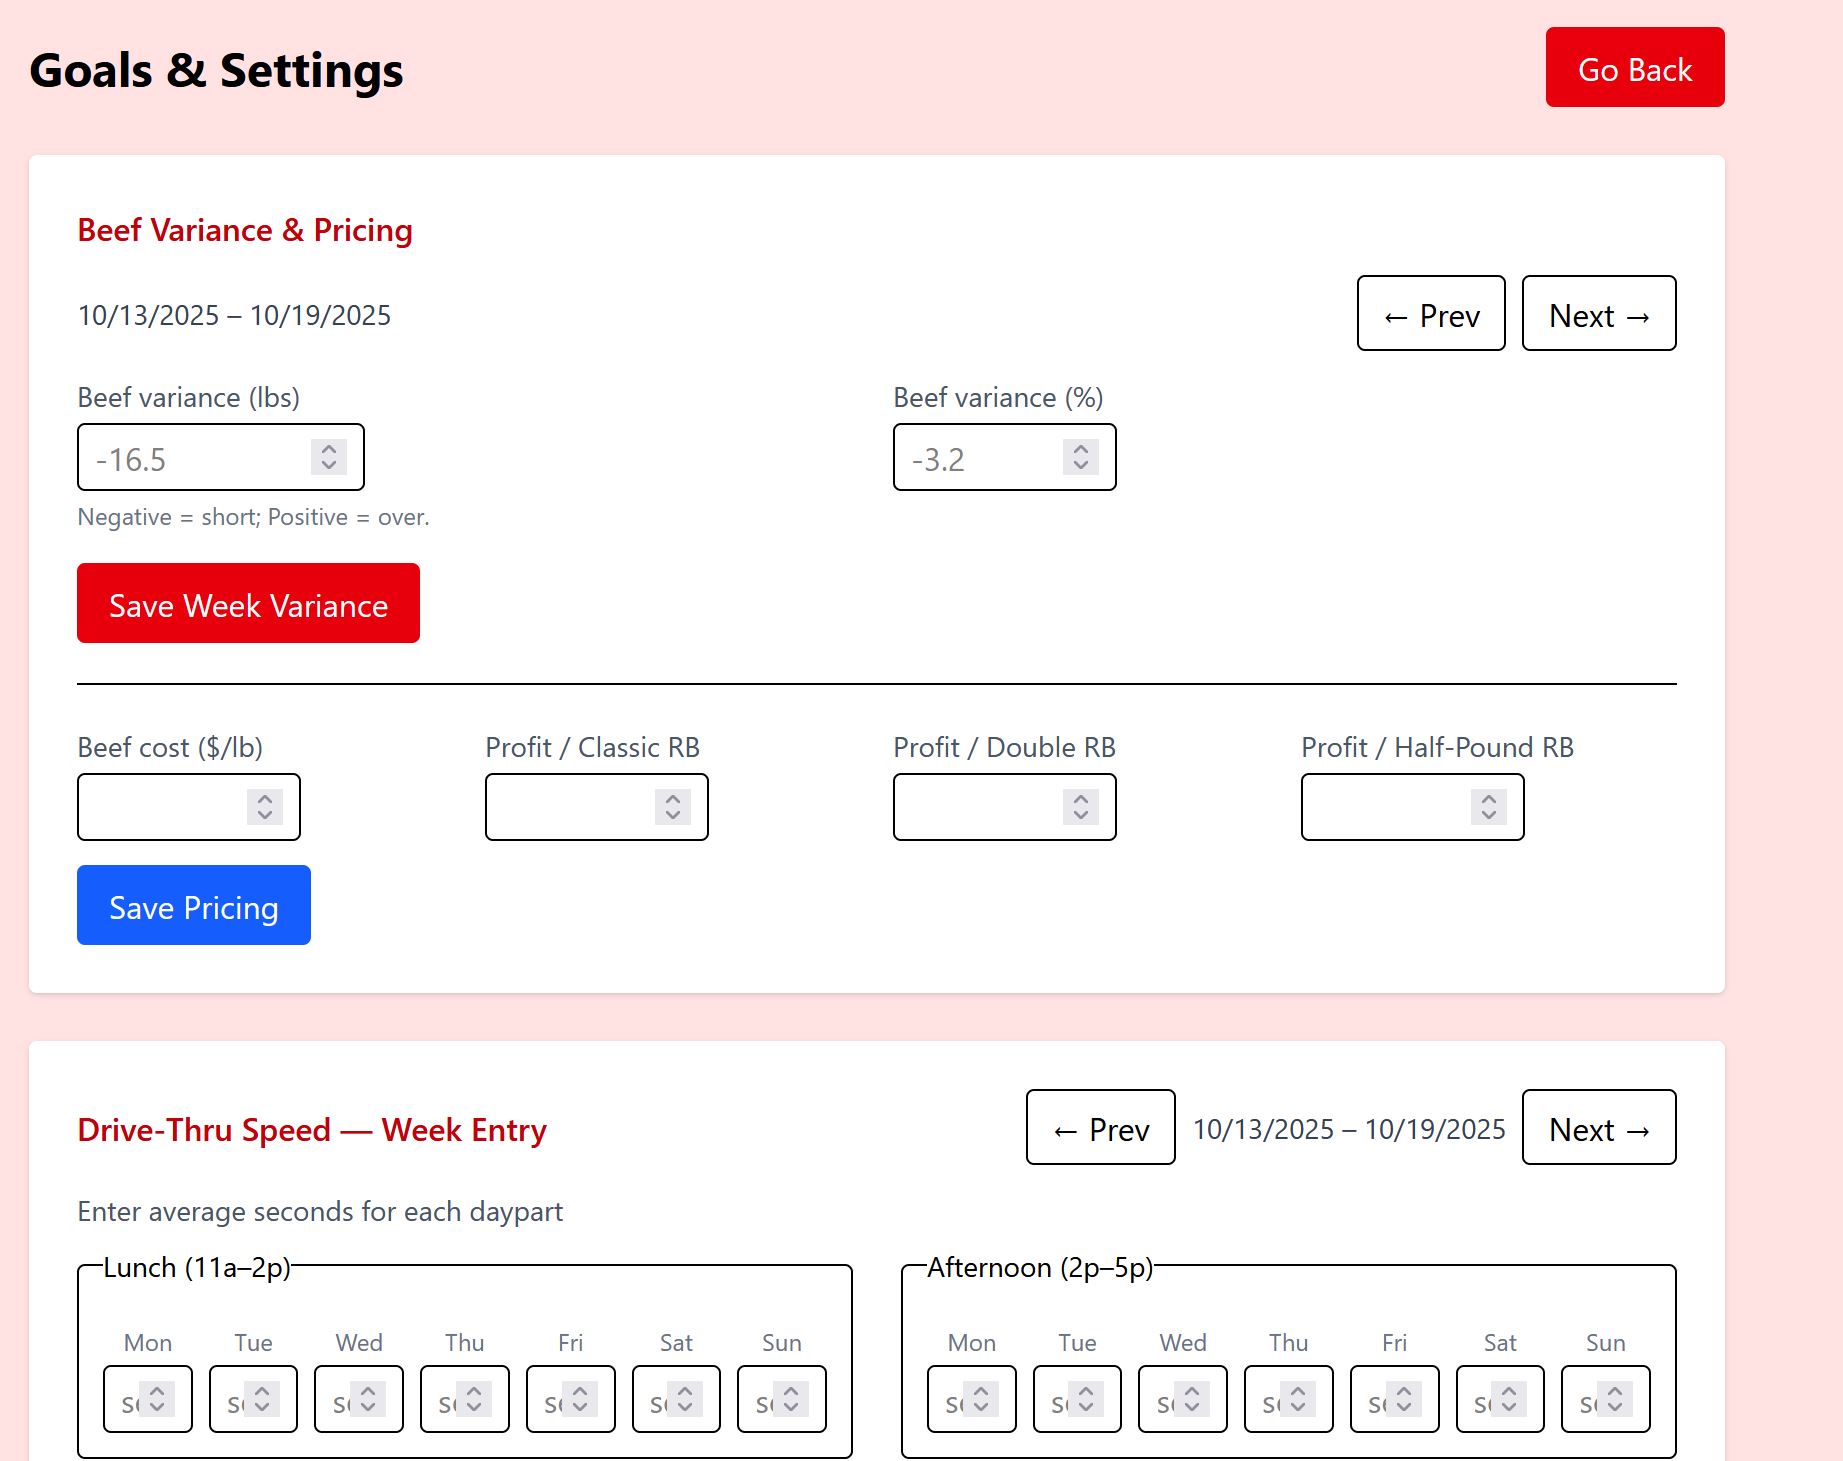Image resolution: width=1843 pixels, height=1461 pixels.
Task: Click Lunch Monday seconds field
Action: click(148, 1399)
